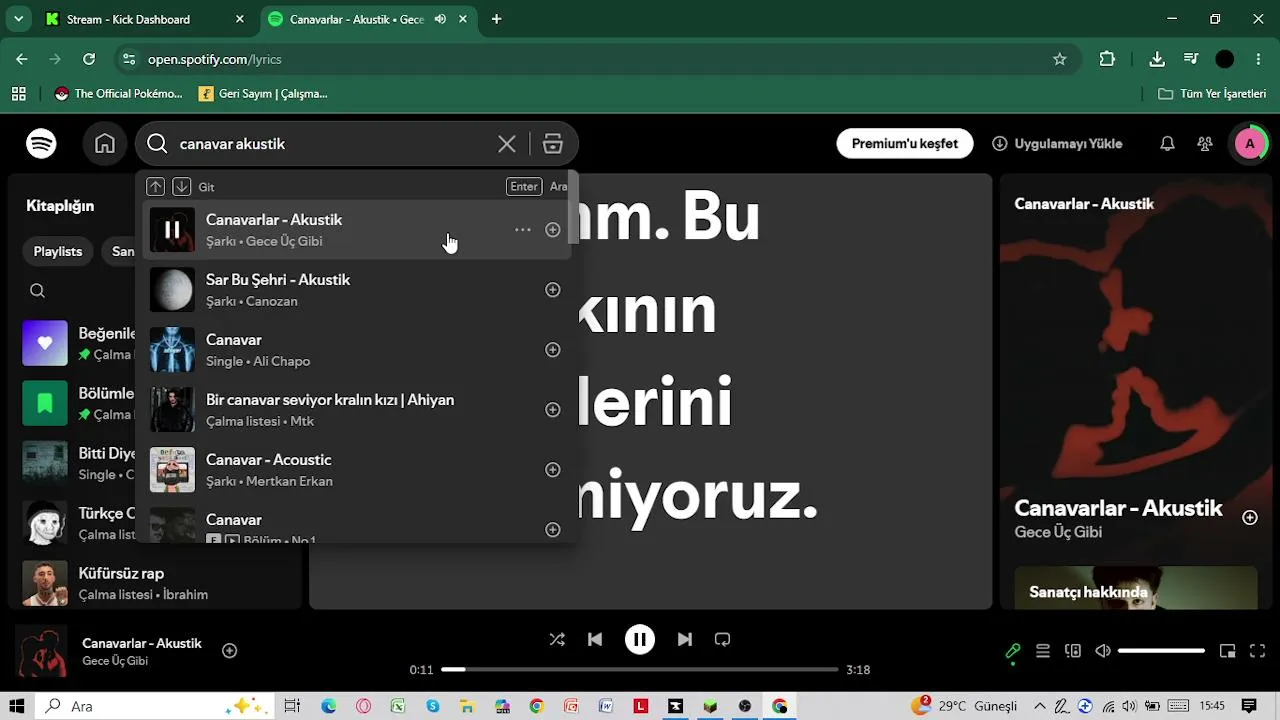
Task: Click the Uygulamayı Yükle link
Action: 1057,144
